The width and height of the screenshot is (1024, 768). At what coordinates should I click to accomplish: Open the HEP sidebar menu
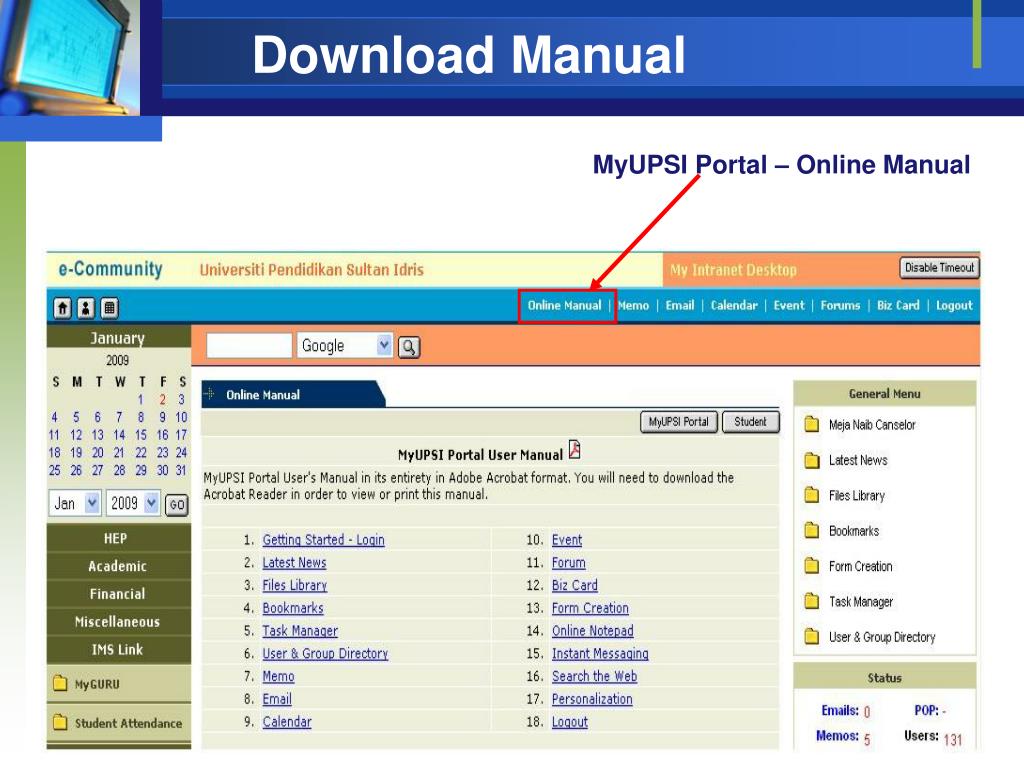point(118,538)
